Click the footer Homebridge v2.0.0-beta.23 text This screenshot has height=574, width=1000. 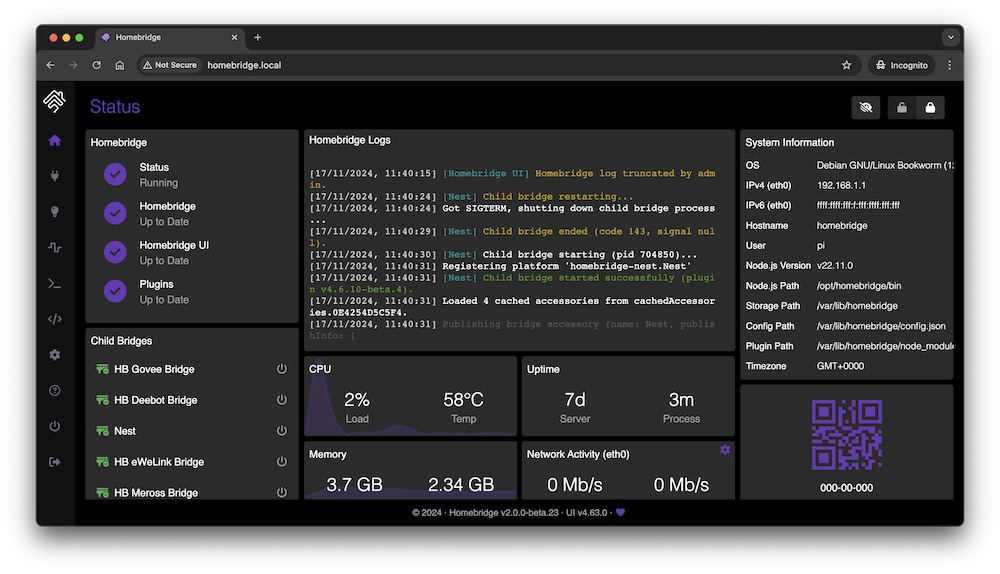503,513
